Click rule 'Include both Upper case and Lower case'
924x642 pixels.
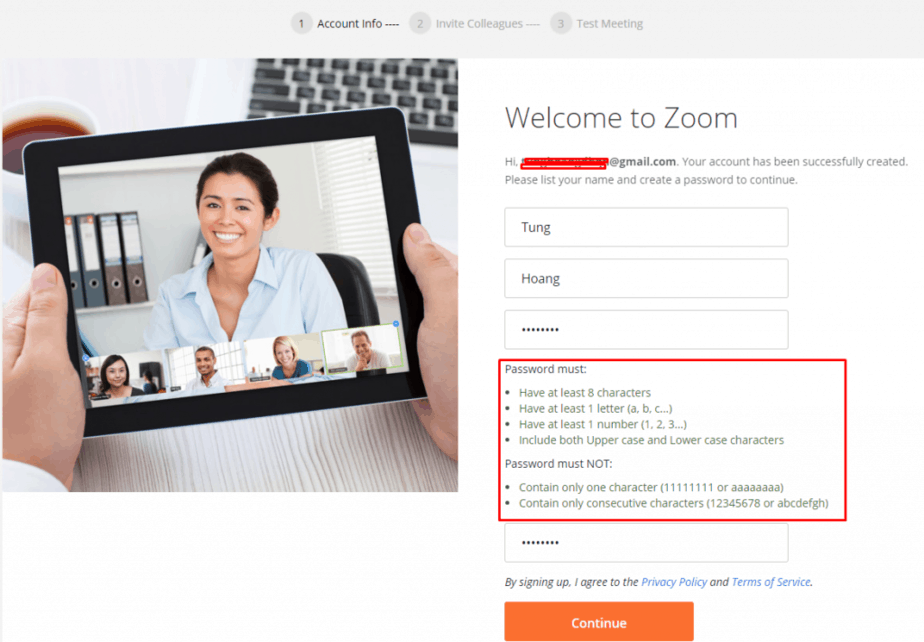coord(651,440)
